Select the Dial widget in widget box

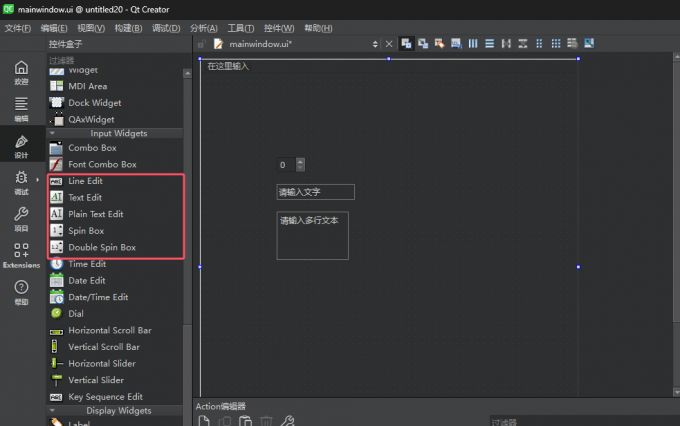76,313
